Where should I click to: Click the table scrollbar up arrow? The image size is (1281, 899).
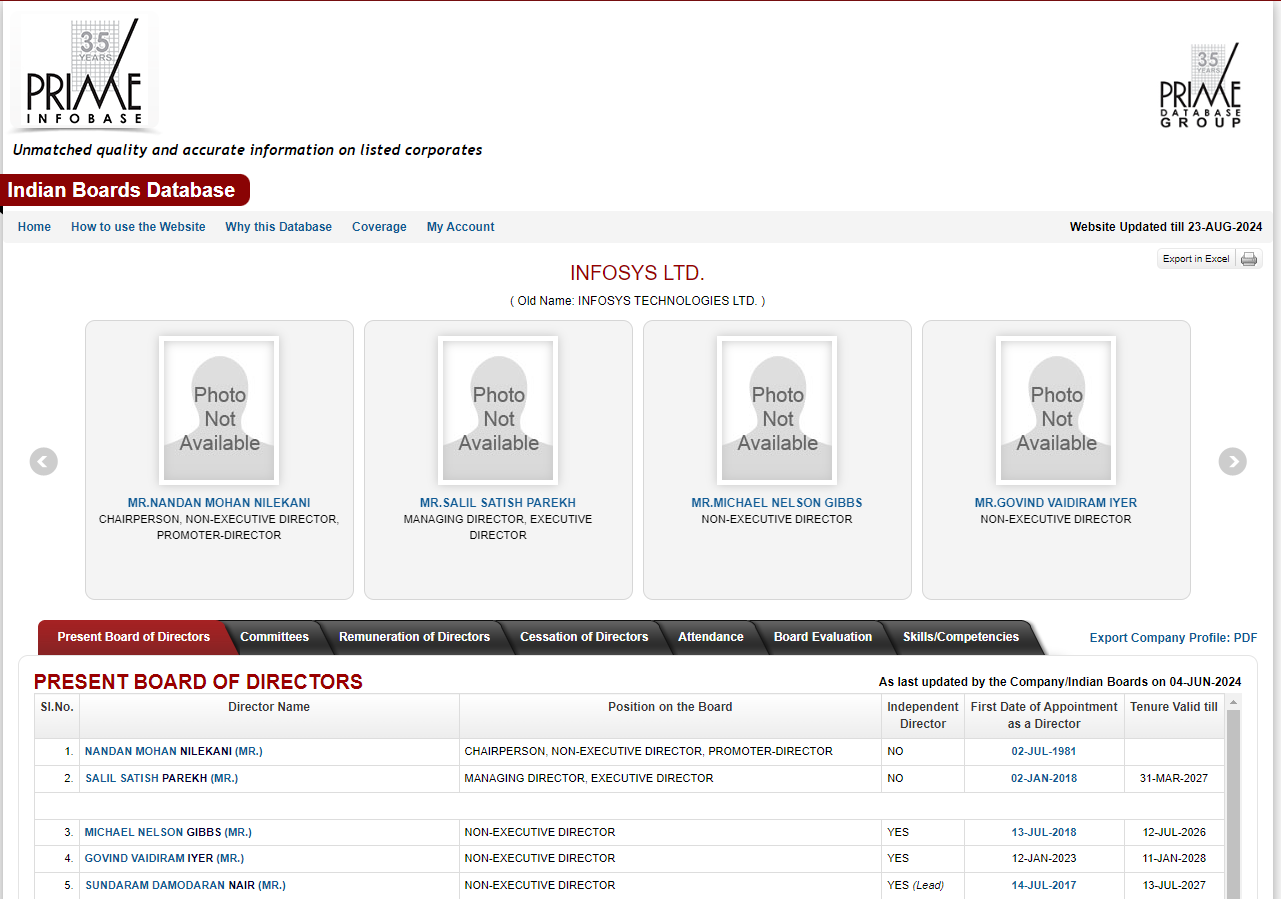coord(1233,702)
